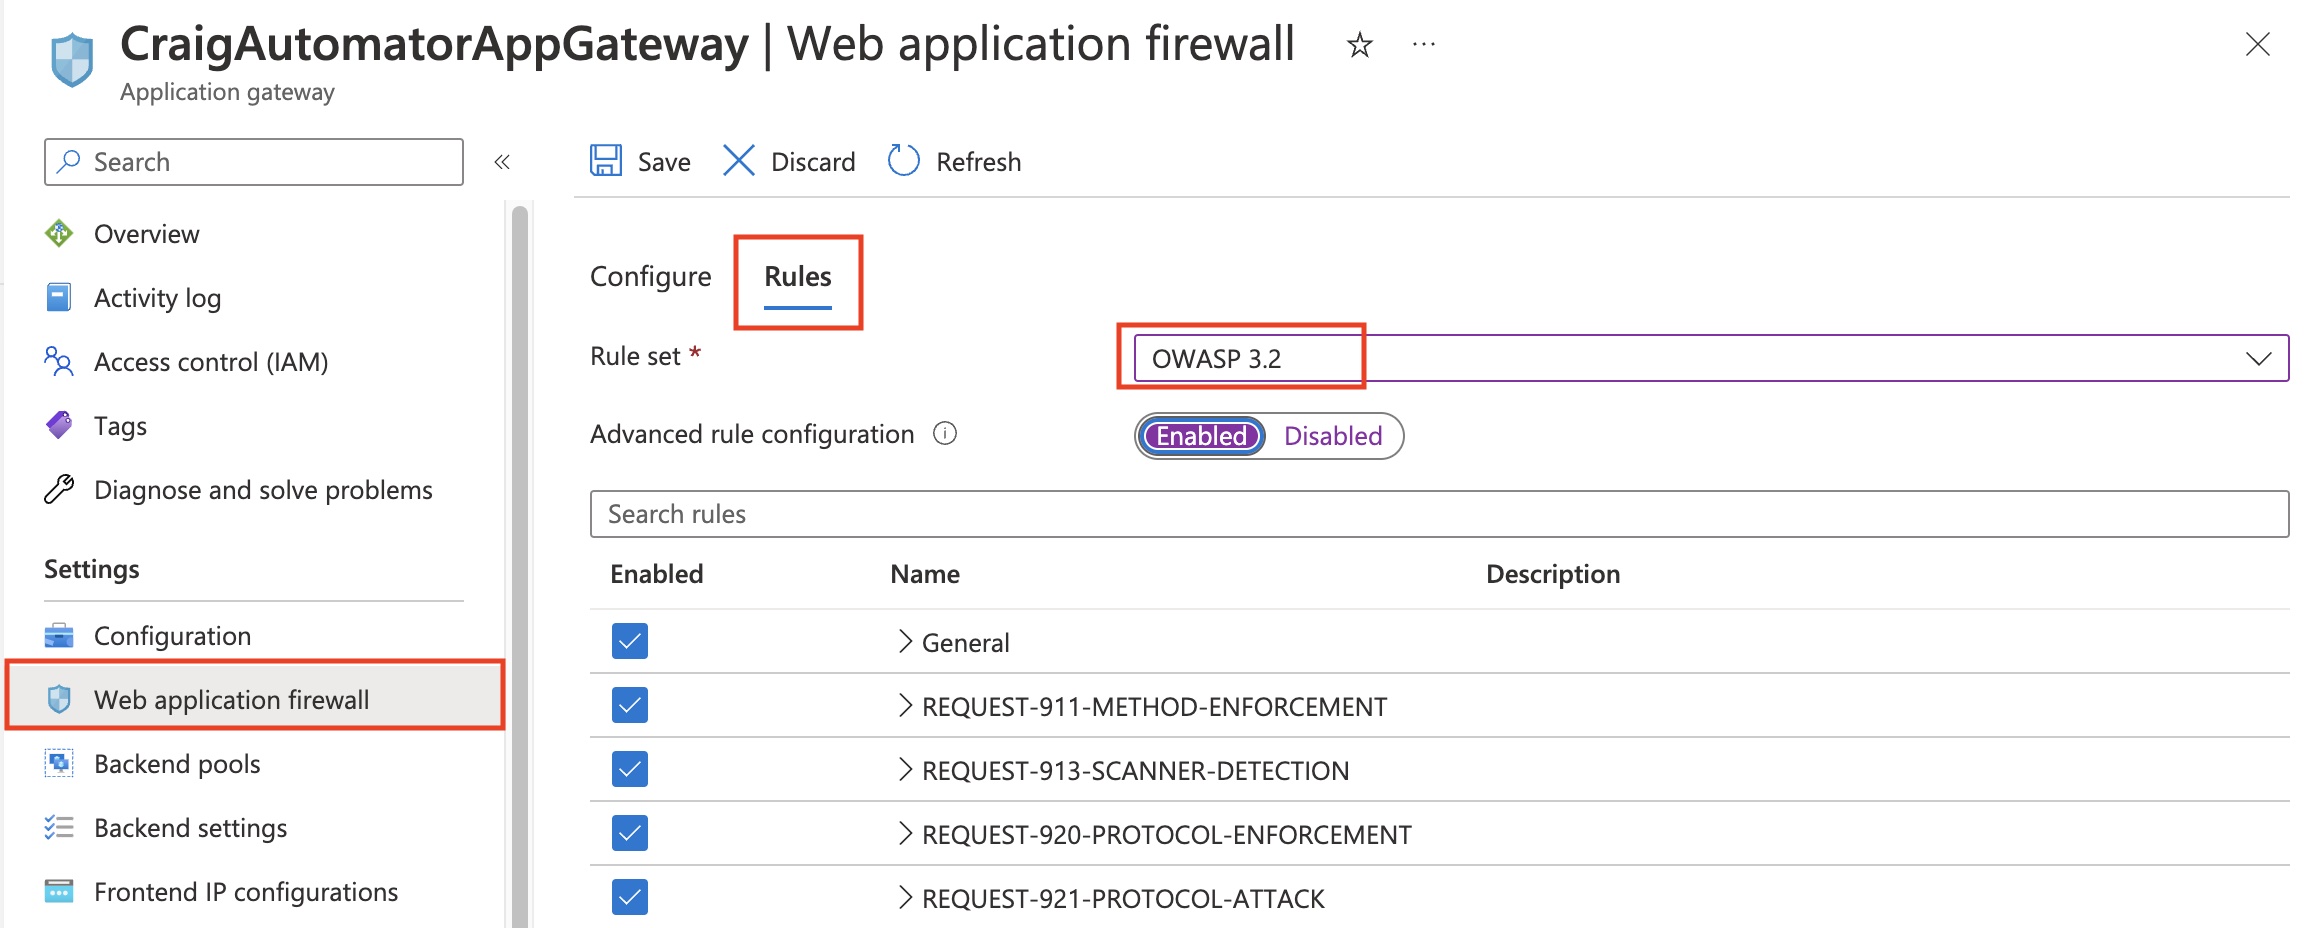Uncheck the General rule group checkbox
Screen dimensions: 2316x928
coord(630,642)
